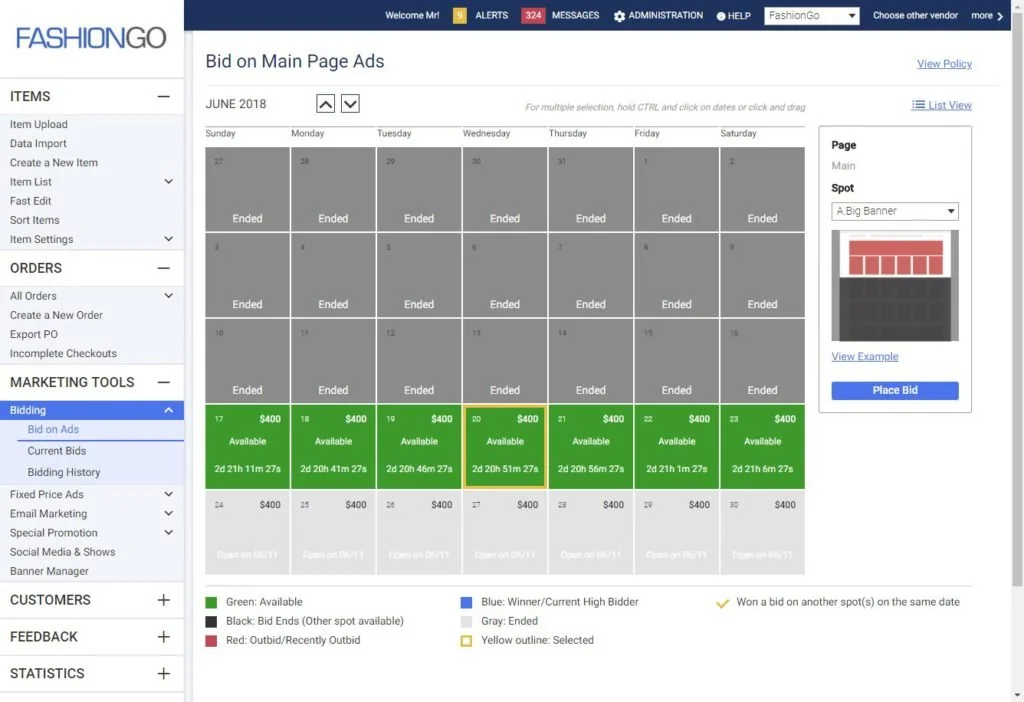Click the June 30 upcoming slot
This screenshot has height=702, width=1024.
(762, 532)
